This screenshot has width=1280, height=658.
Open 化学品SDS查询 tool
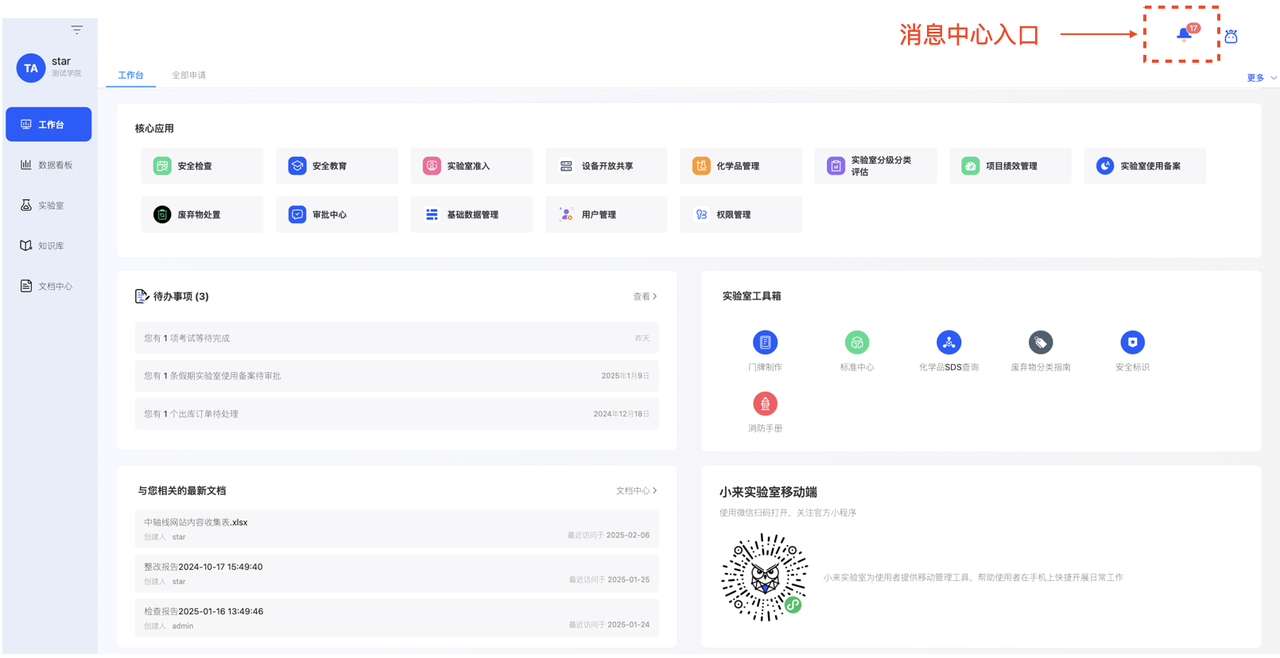(949, 351)
